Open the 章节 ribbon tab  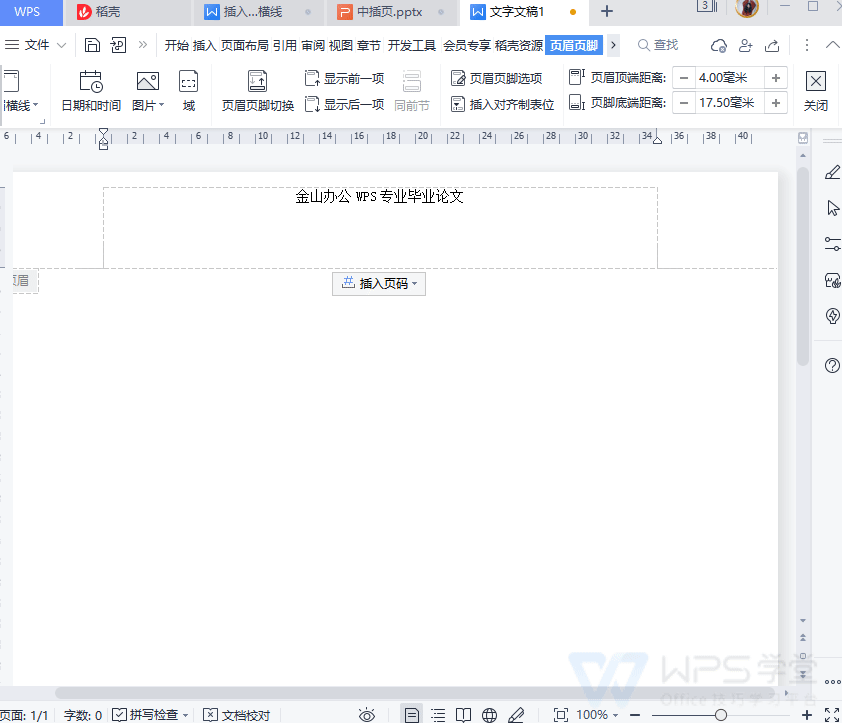[368, 46]
